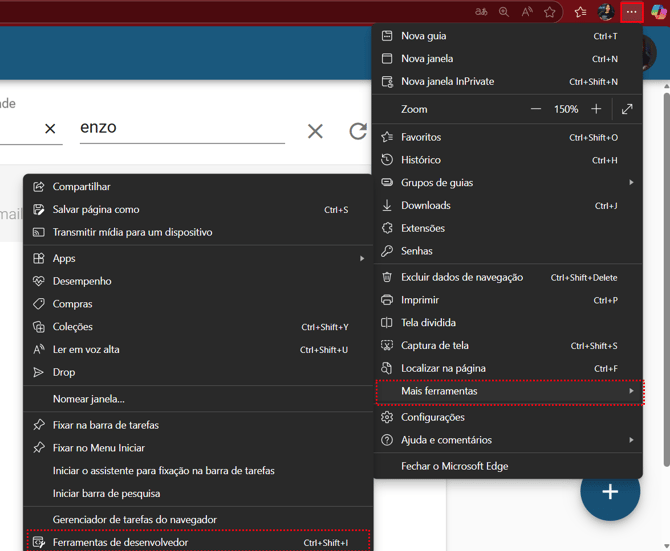670x551 pixels.
Task: Click the Read aloud icon in address bar
Action: tap(527, 12)
